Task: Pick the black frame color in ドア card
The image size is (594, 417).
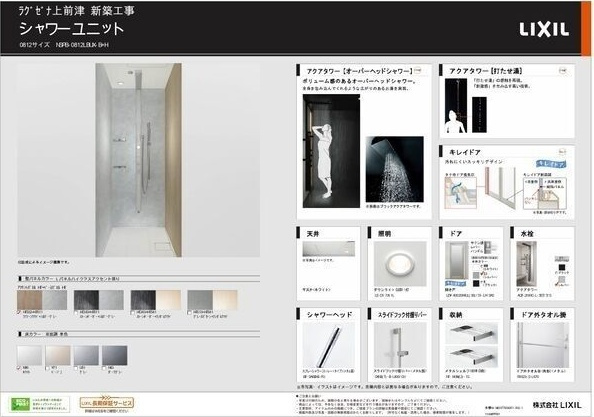Action: tap(476, 283)
